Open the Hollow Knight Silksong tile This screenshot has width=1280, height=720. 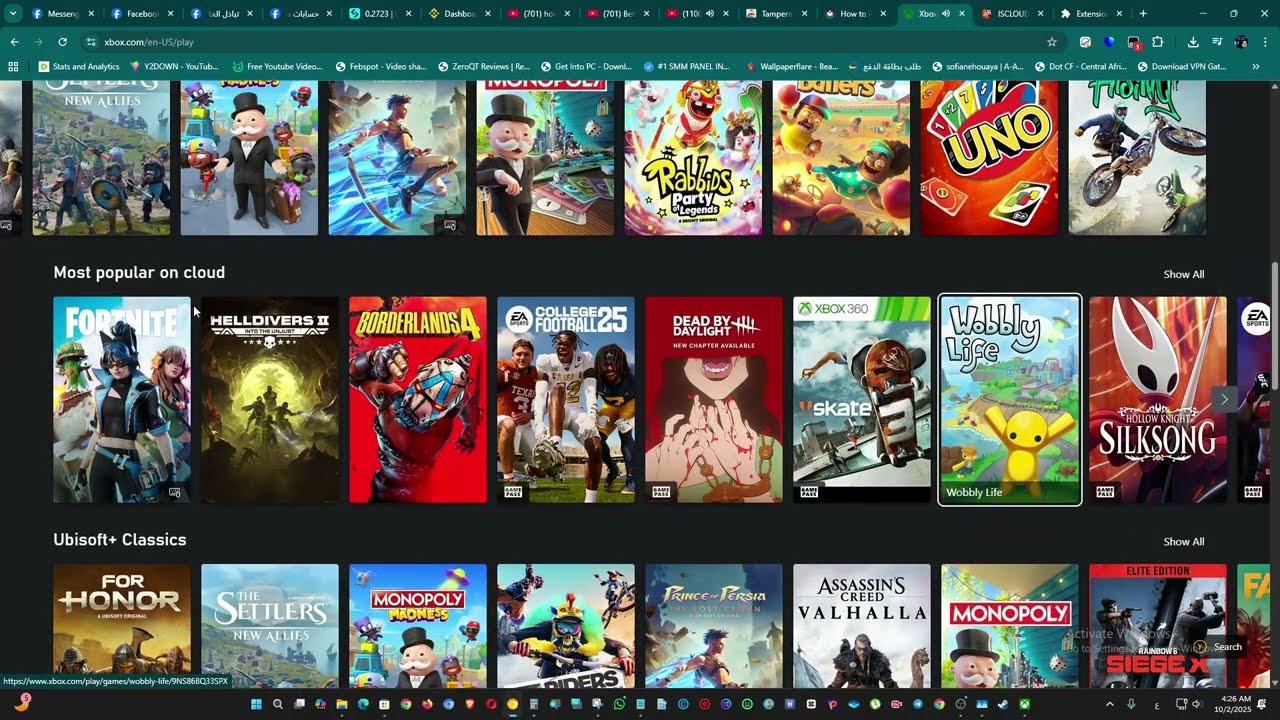click(1158, 399)
